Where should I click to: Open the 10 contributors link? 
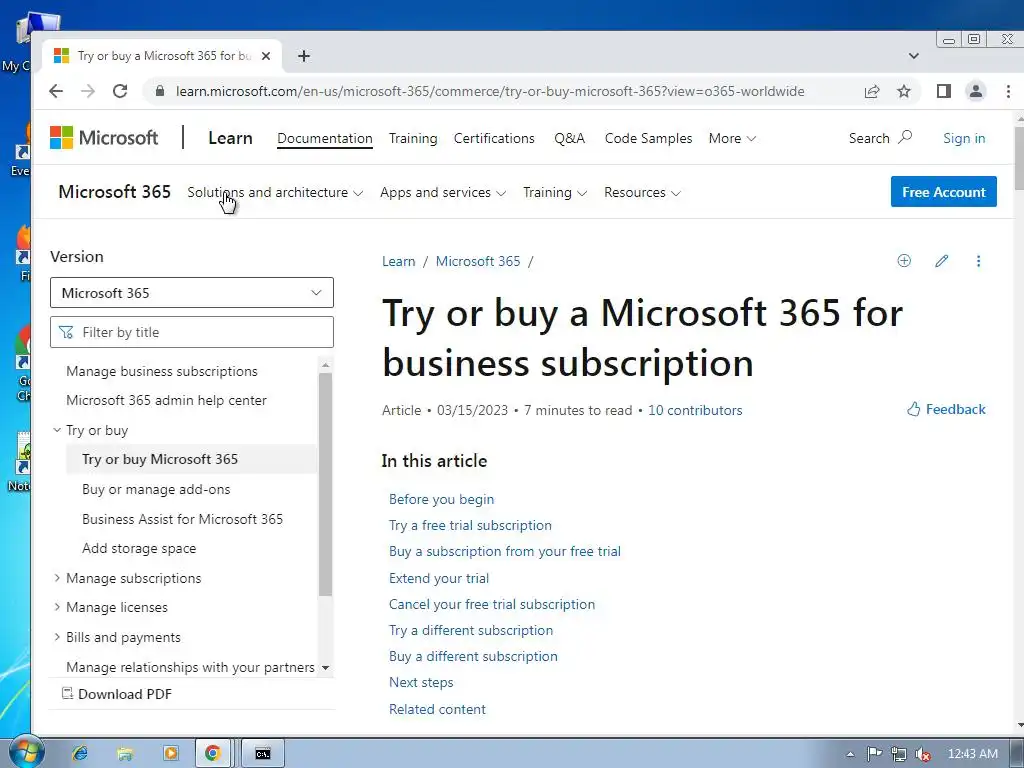coord(695,410)
